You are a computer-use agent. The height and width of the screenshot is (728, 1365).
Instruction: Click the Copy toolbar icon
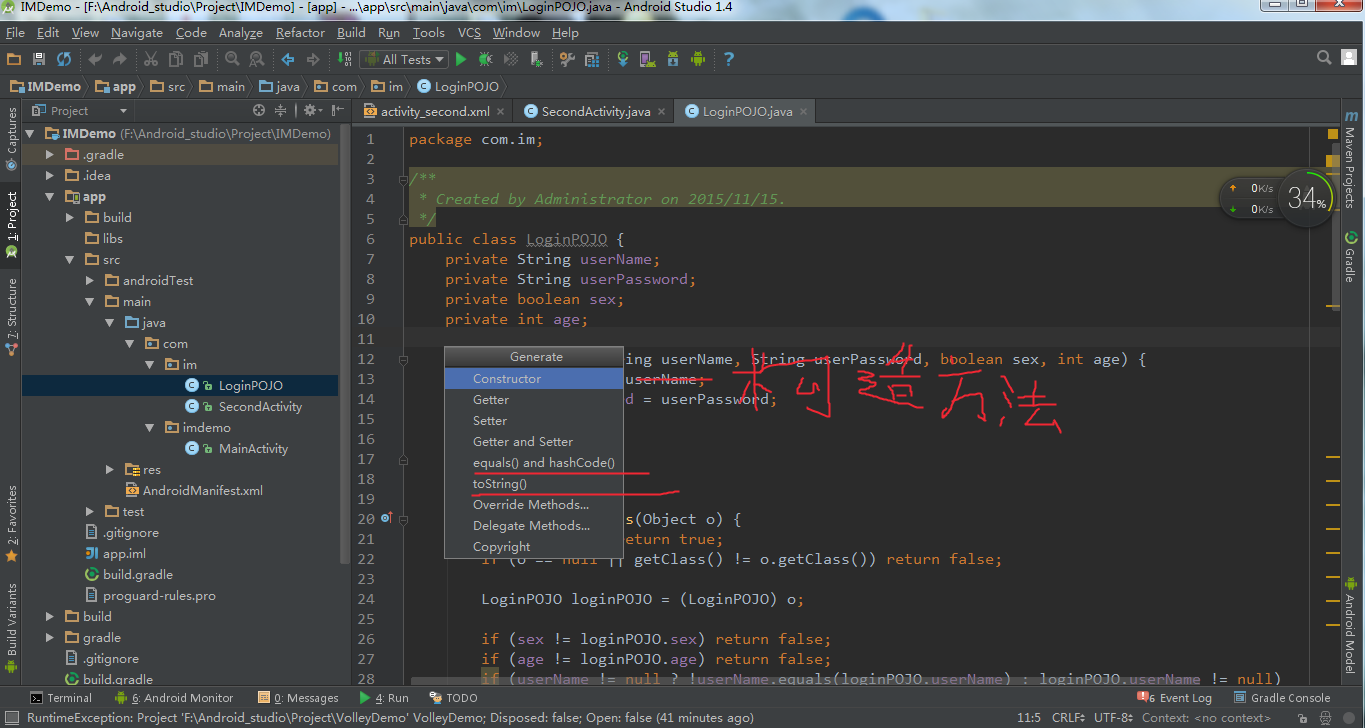pos(176,60)
